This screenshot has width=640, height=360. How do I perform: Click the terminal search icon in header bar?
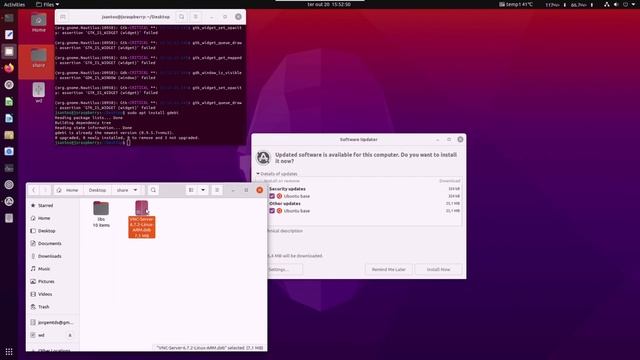(x=182, y=17)
